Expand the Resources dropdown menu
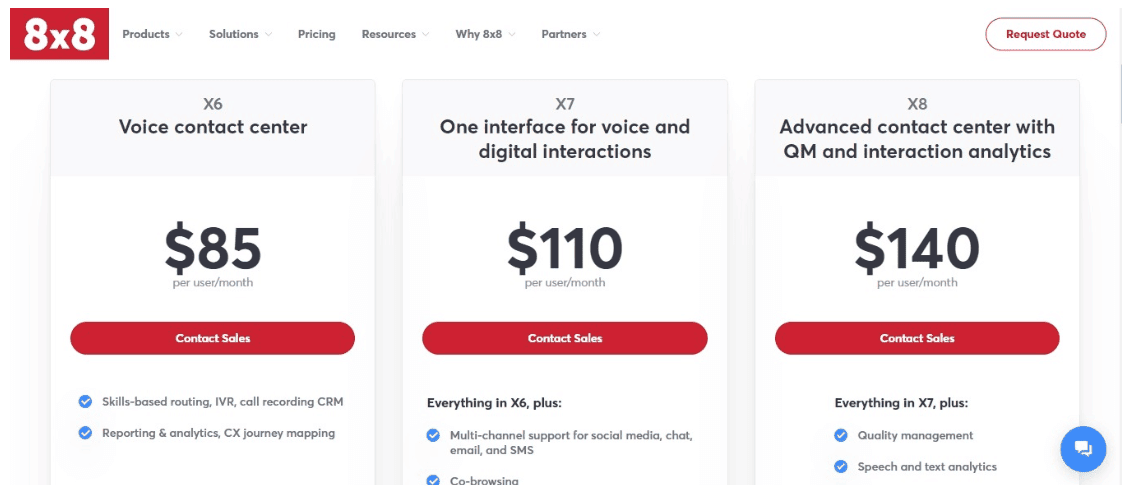 pyautogui.click(x=395, y=34)
